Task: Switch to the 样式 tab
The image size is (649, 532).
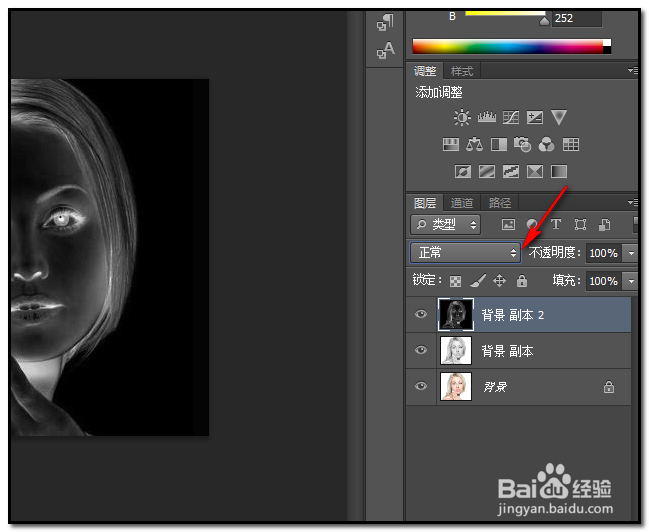Action: [462, 71]
